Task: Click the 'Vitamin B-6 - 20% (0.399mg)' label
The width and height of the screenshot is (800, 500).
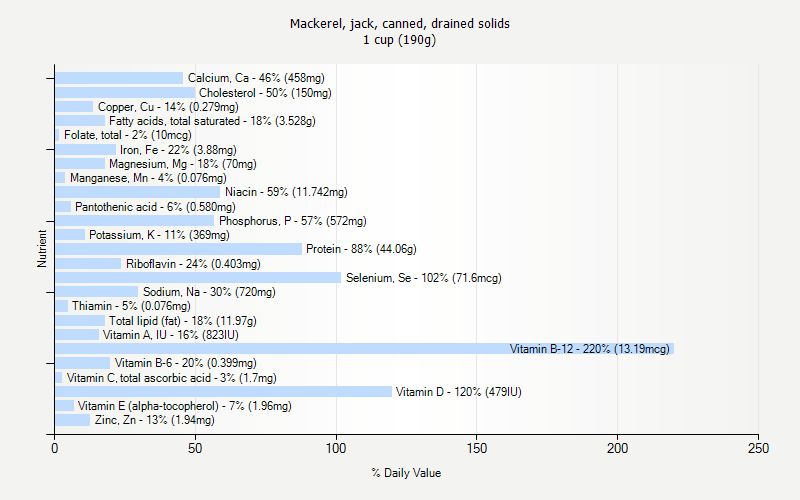Action: coord(186,363)
